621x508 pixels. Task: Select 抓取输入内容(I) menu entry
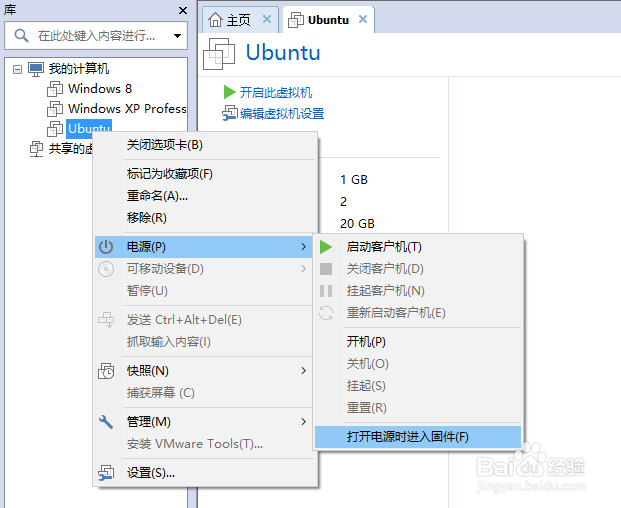[x=204, y=342]
